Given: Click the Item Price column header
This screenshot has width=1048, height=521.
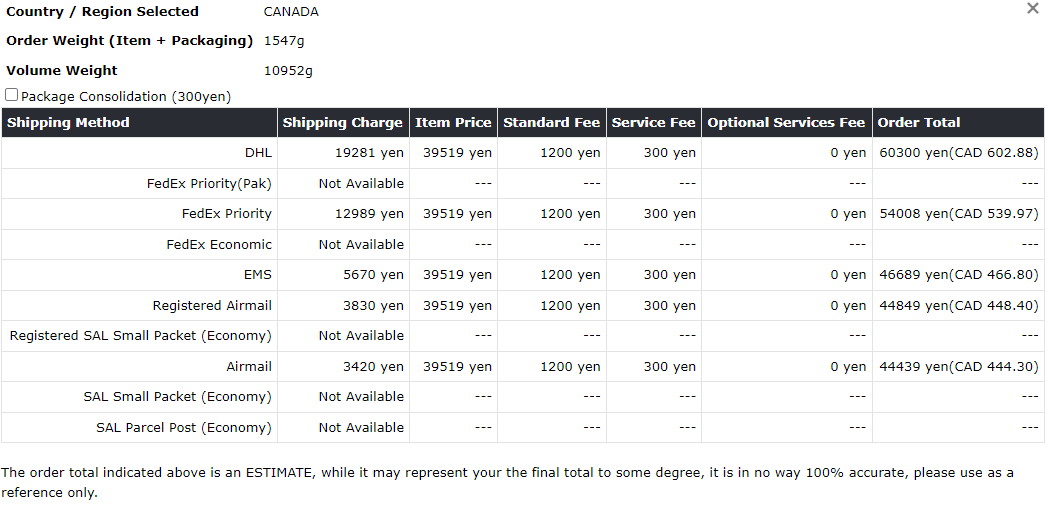Looking at the screenshot, I should tap(453, 123).
